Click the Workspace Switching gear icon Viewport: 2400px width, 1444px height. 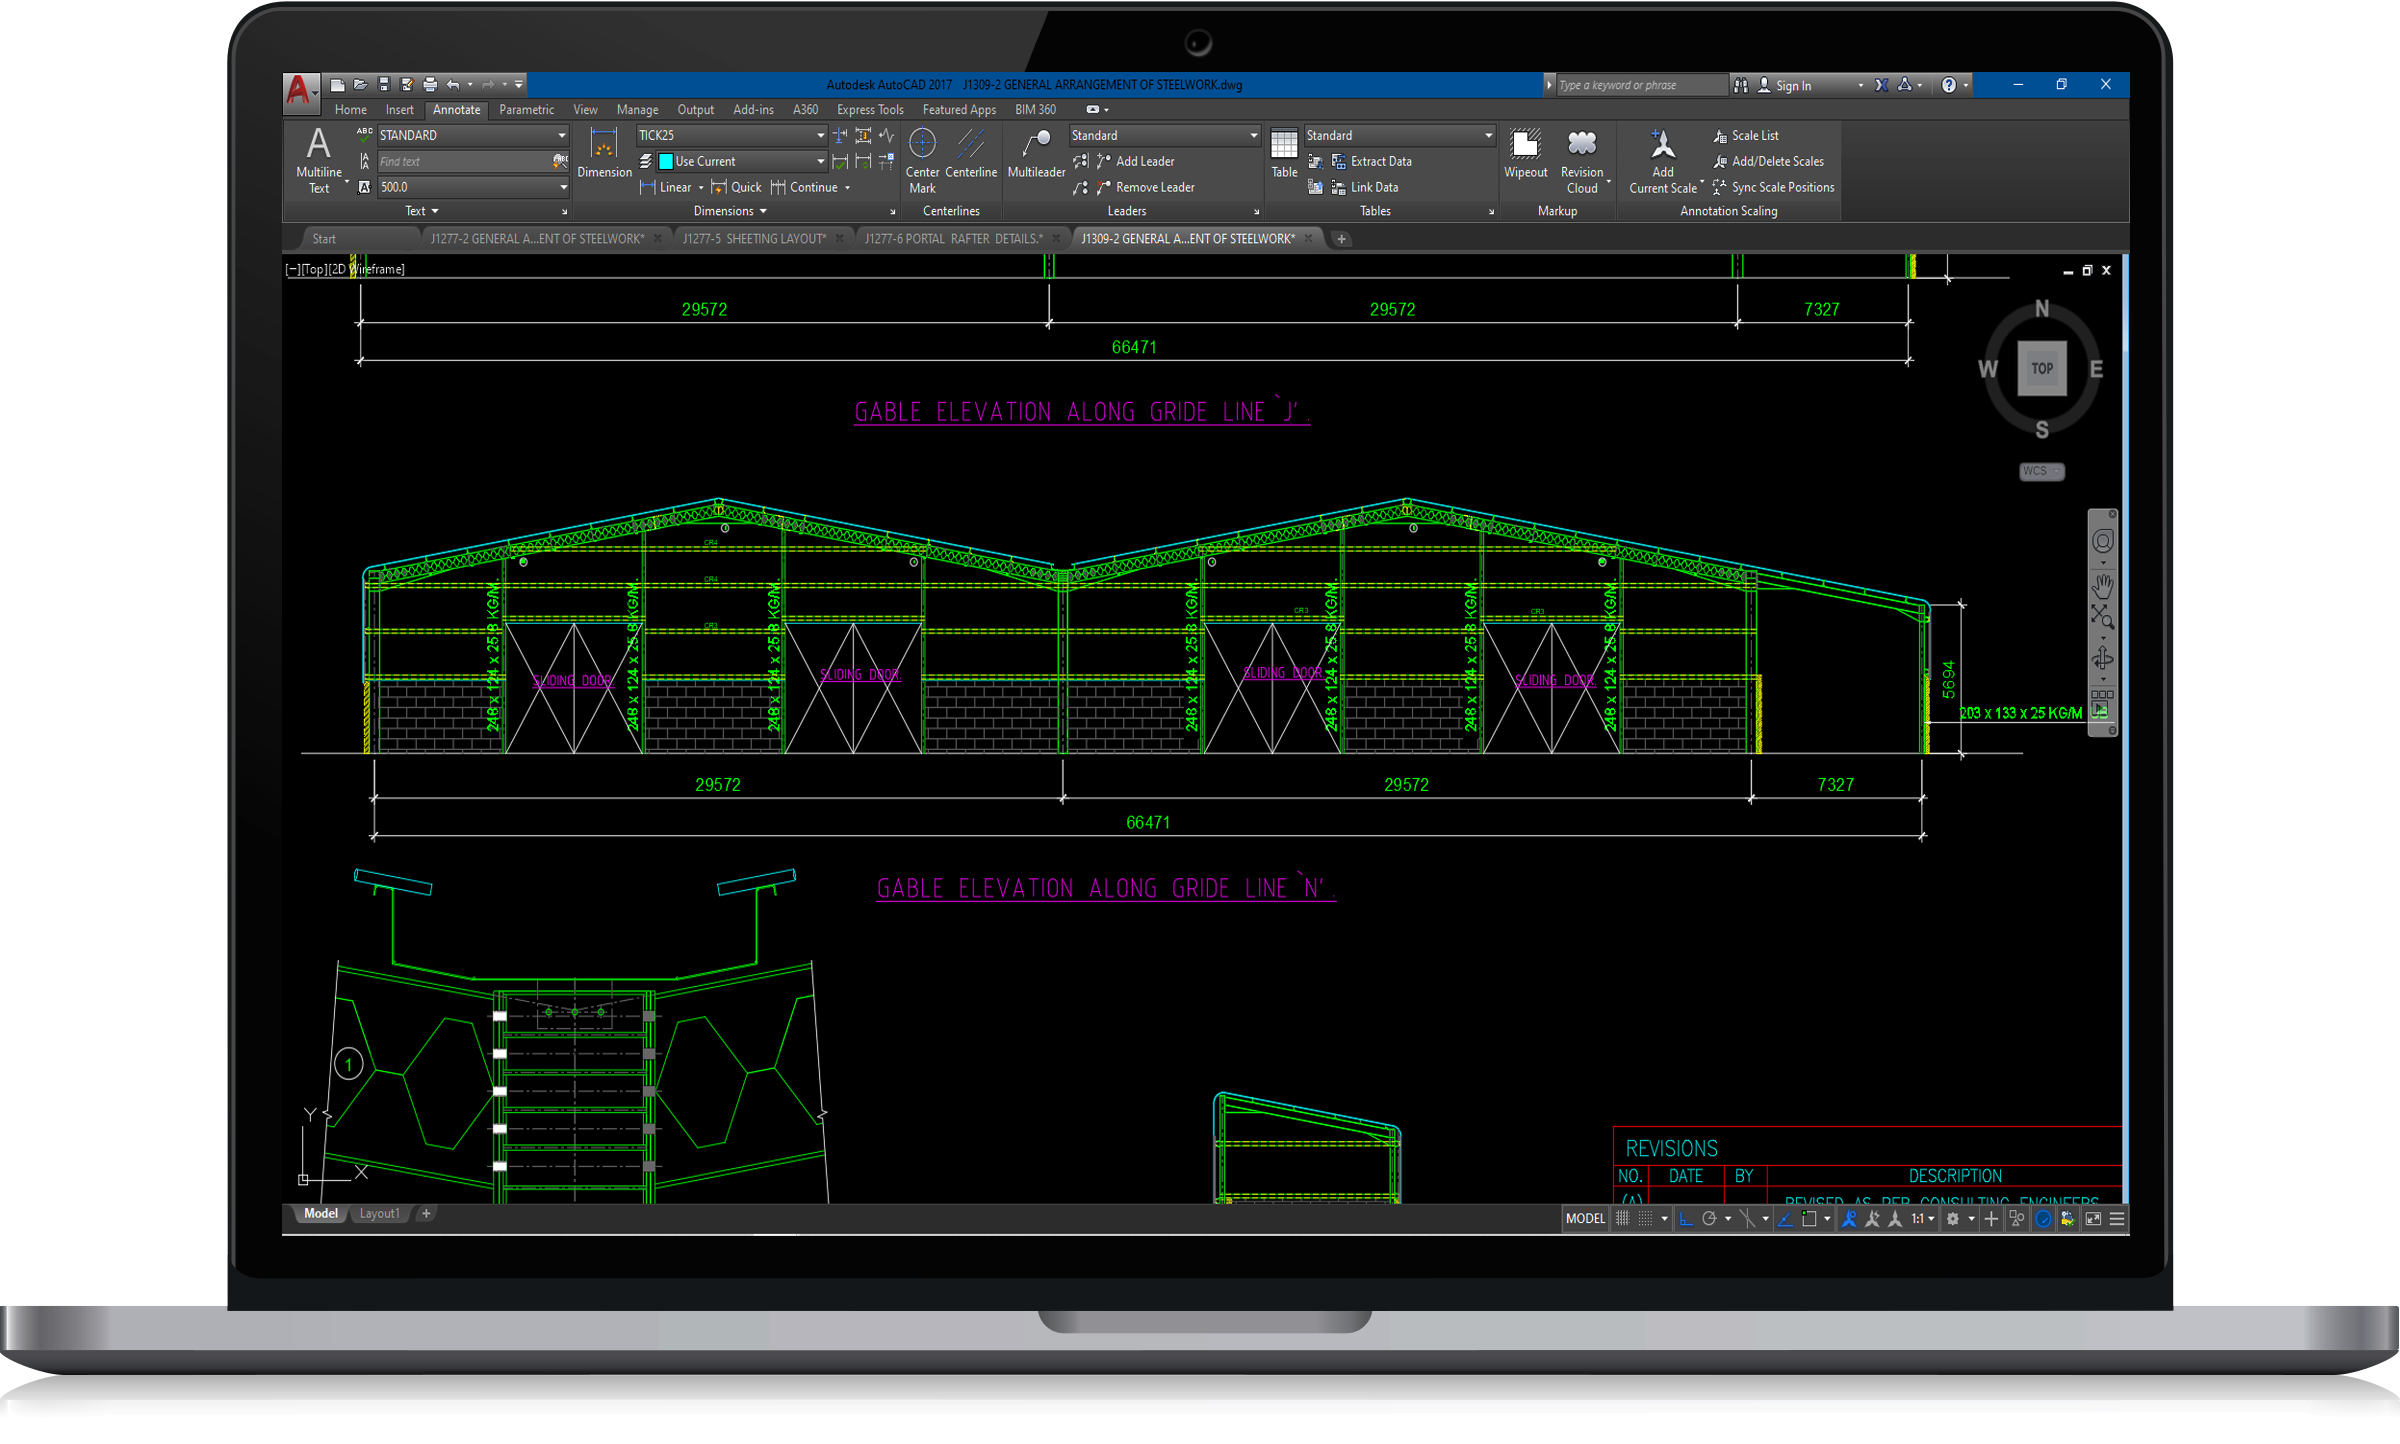coord(1952,1218)
